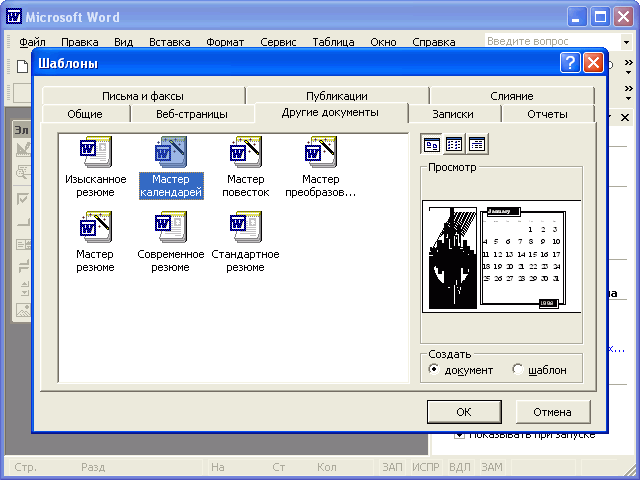
Task: Open the Окно menu
Action: pyautogui.click(x=383, y=42)
